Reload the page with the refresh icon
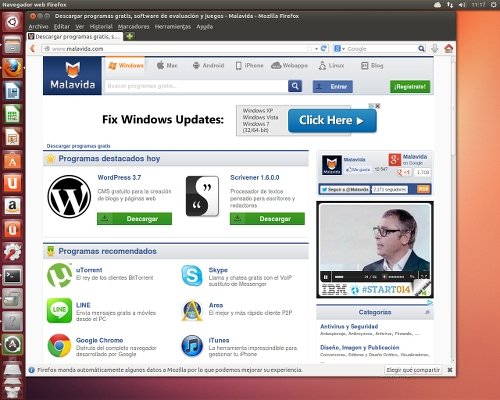The height and width of the screenshot is (400, 500). click(323, 49)
